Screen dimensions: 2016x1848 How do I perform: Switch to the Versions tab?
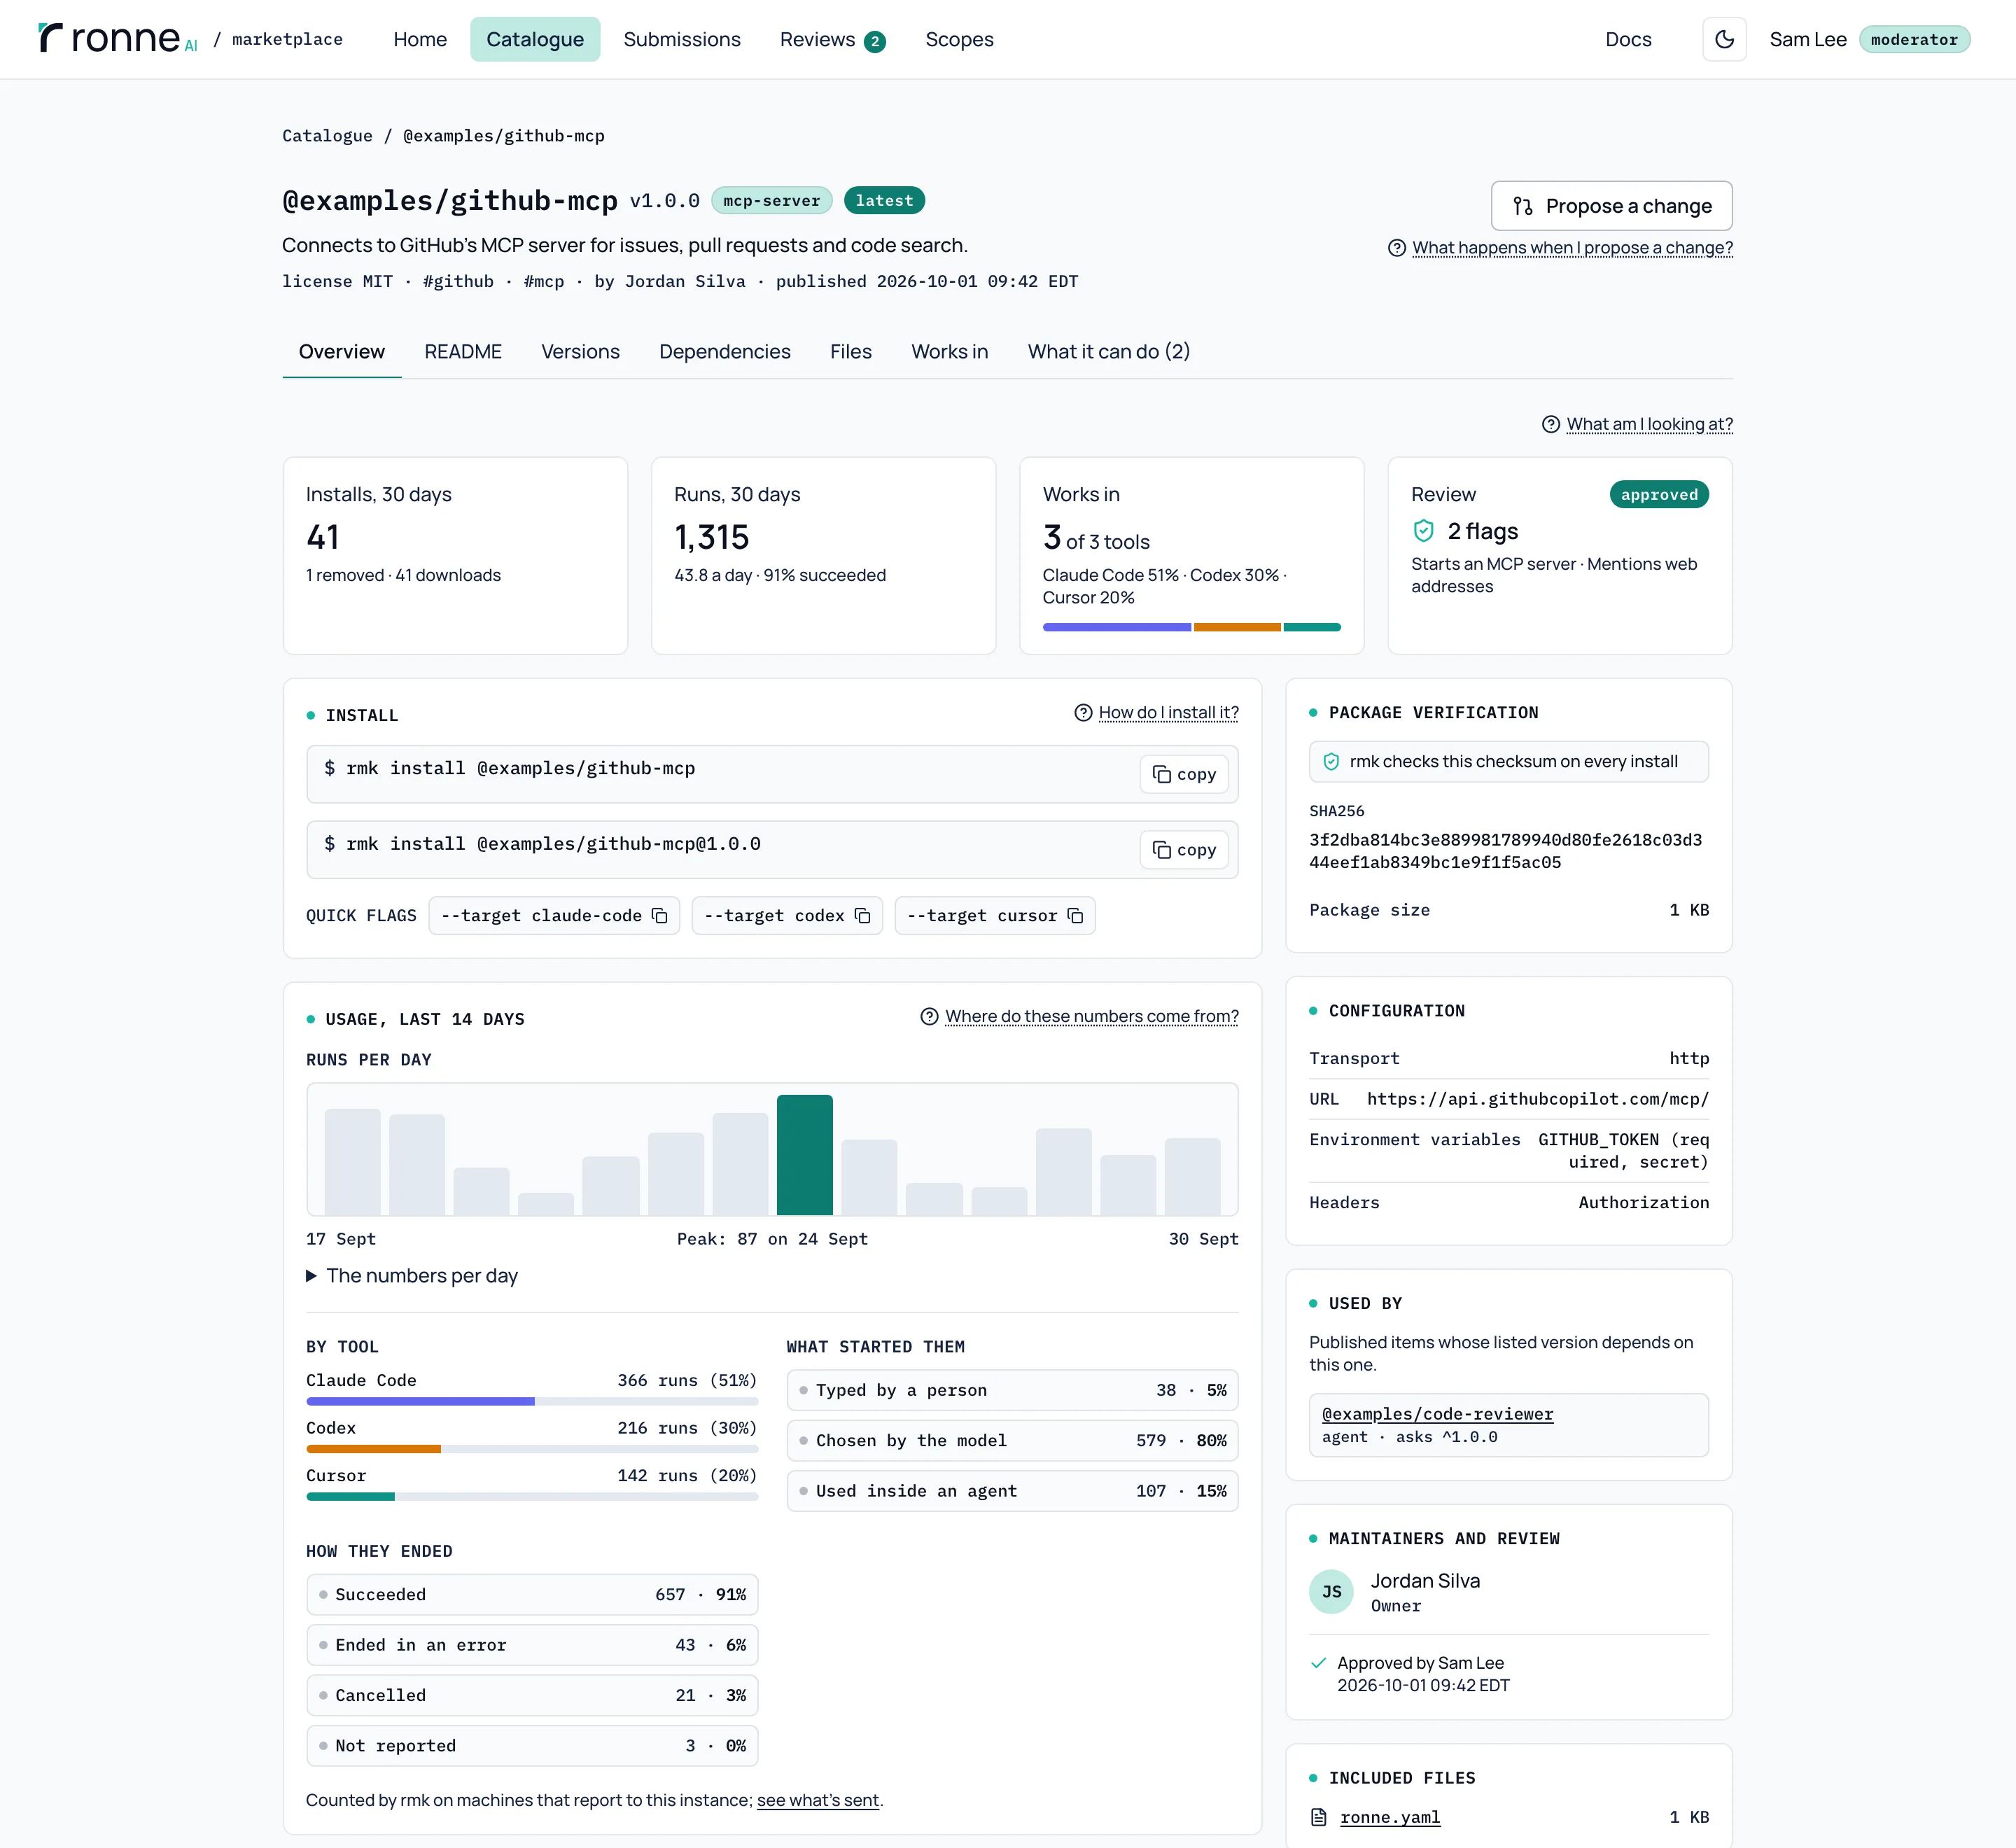pos(580,352)
